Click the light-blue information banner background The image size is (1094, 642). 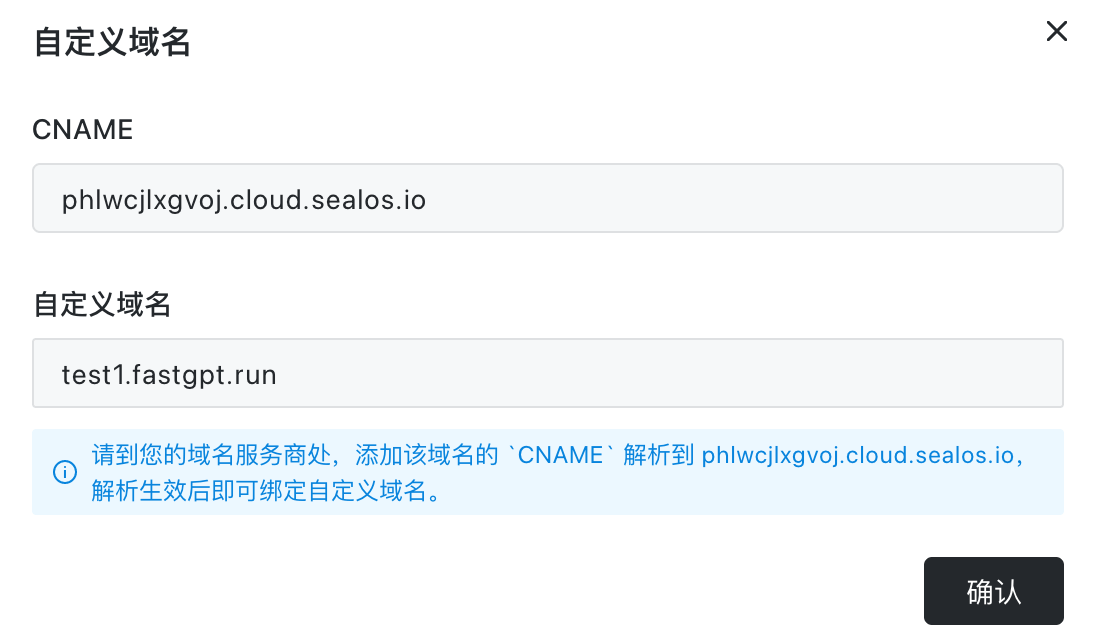coord(548,472)
